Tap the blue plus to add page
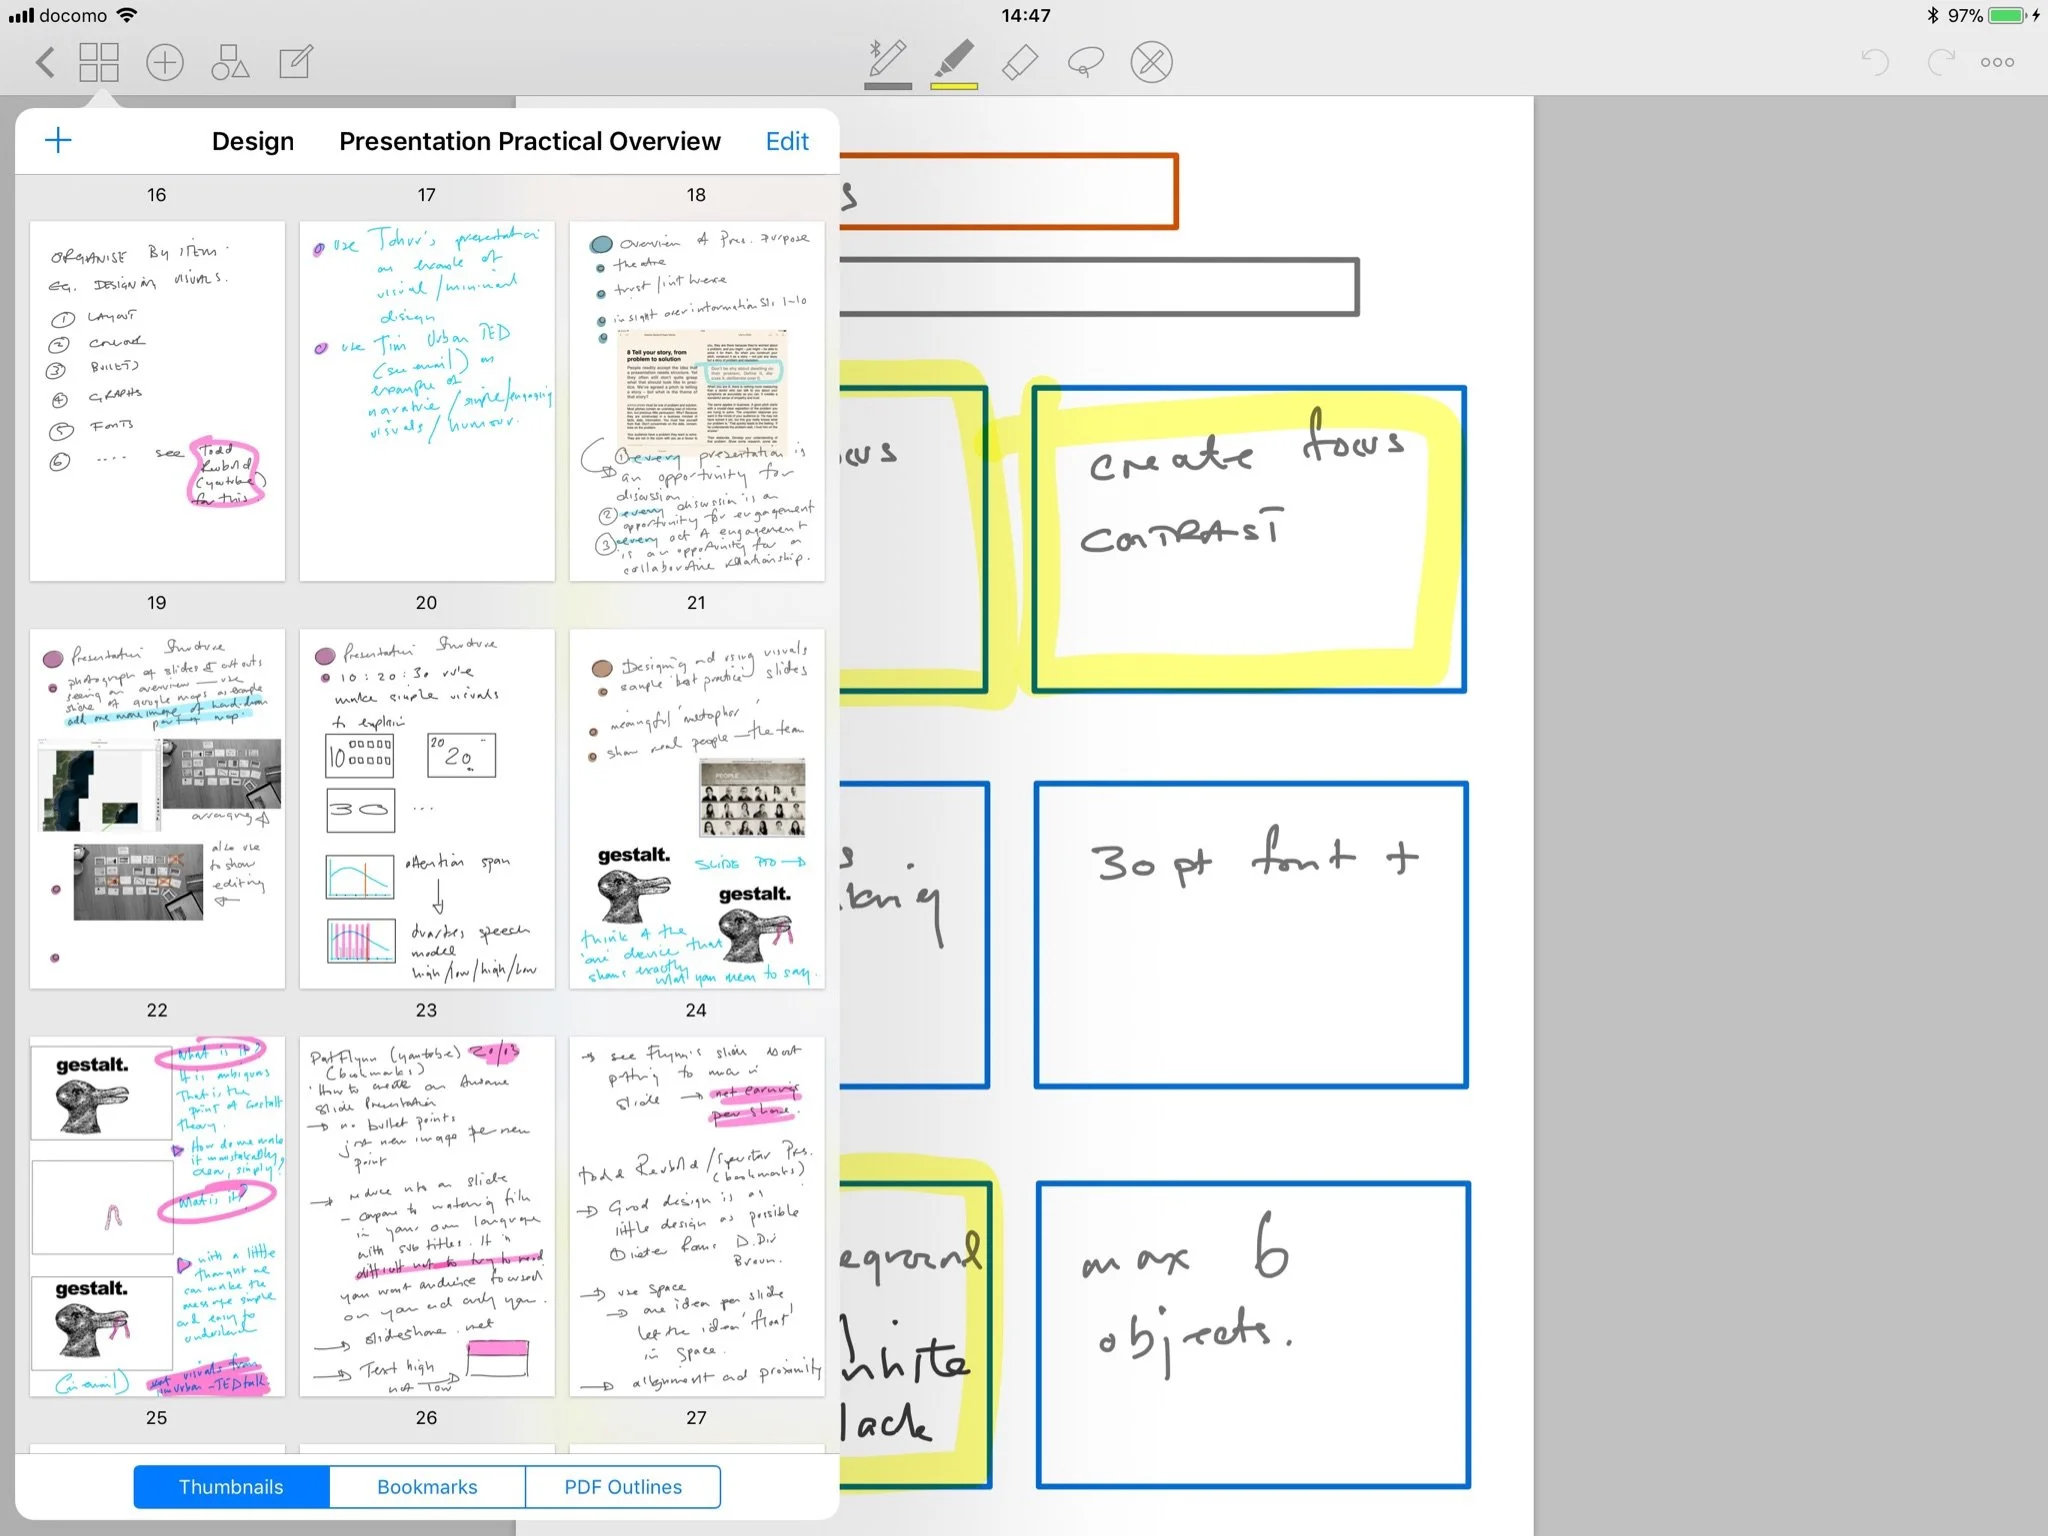Screen dimensions: 2049x1536 point(59,140)
